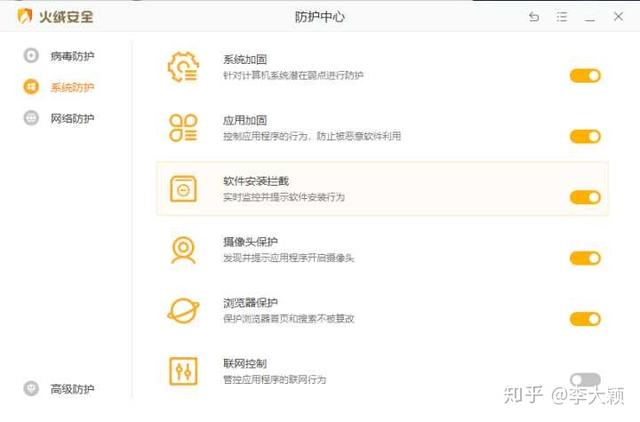Minimize the 防护中心 window
This screenshot has width=640, height=422.
point(590,19)
